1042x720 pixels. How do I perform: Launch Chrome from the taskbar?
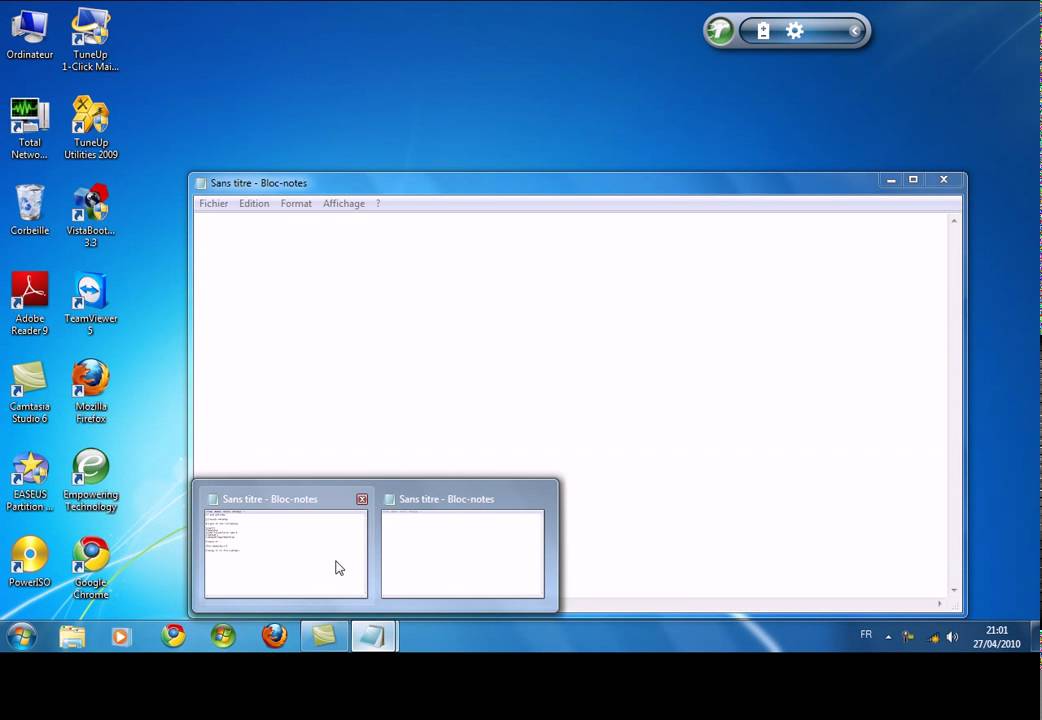click(x=173, y=636)
